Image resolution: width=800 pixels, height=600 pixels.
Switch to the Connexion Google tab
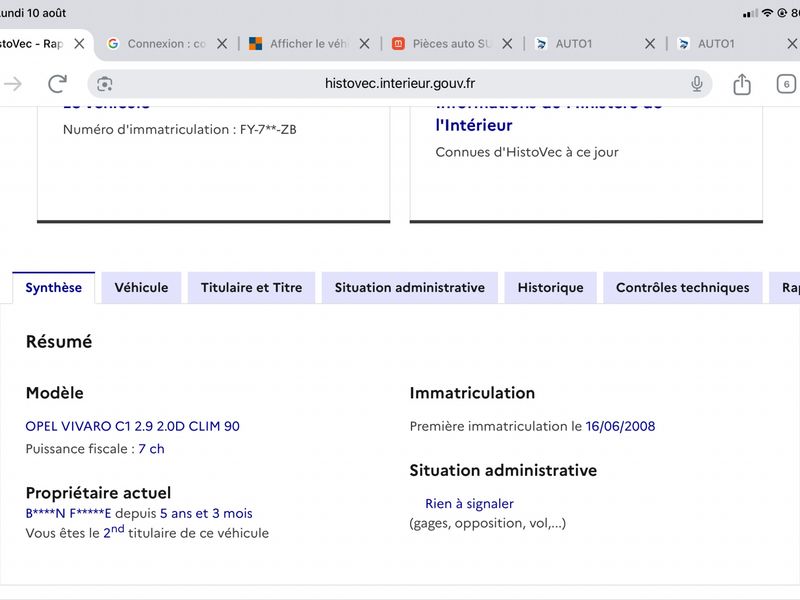[166, 44]
